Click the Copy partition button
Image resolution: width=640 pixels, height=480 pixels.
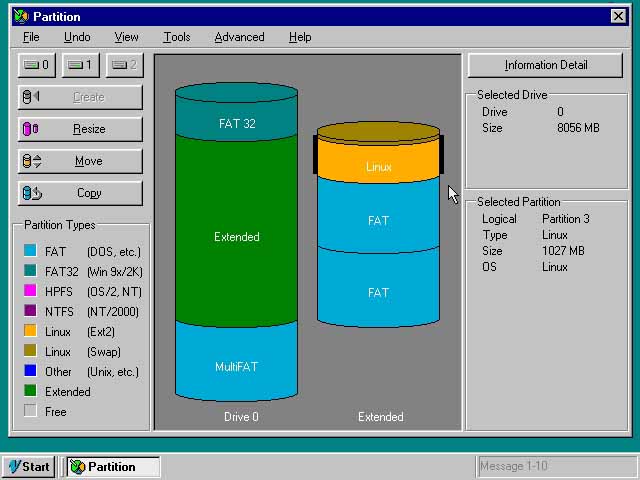click(80, 193)
